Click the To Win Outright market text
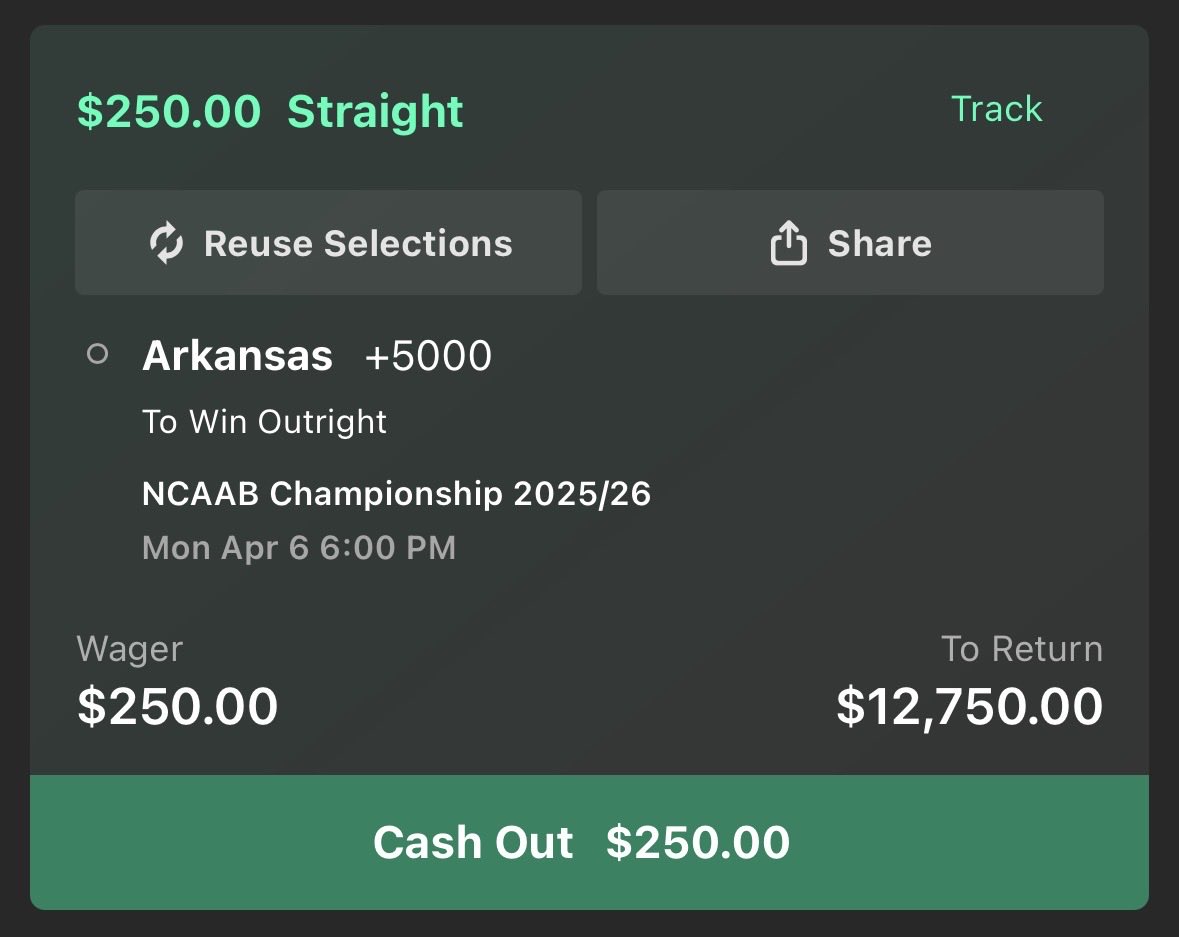The width and height of the screenshot is (1179, 937). click(x=264, y=422)
